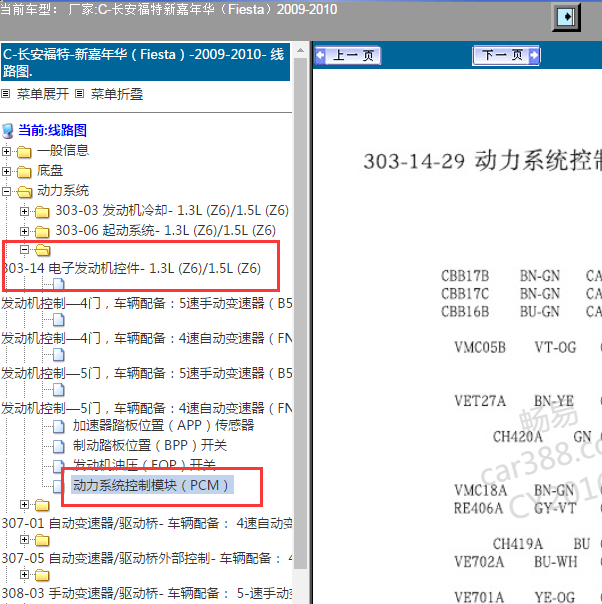The image size is (602, 604).
Task: Click the 308-03 folder icon
Action: (42, 575)
